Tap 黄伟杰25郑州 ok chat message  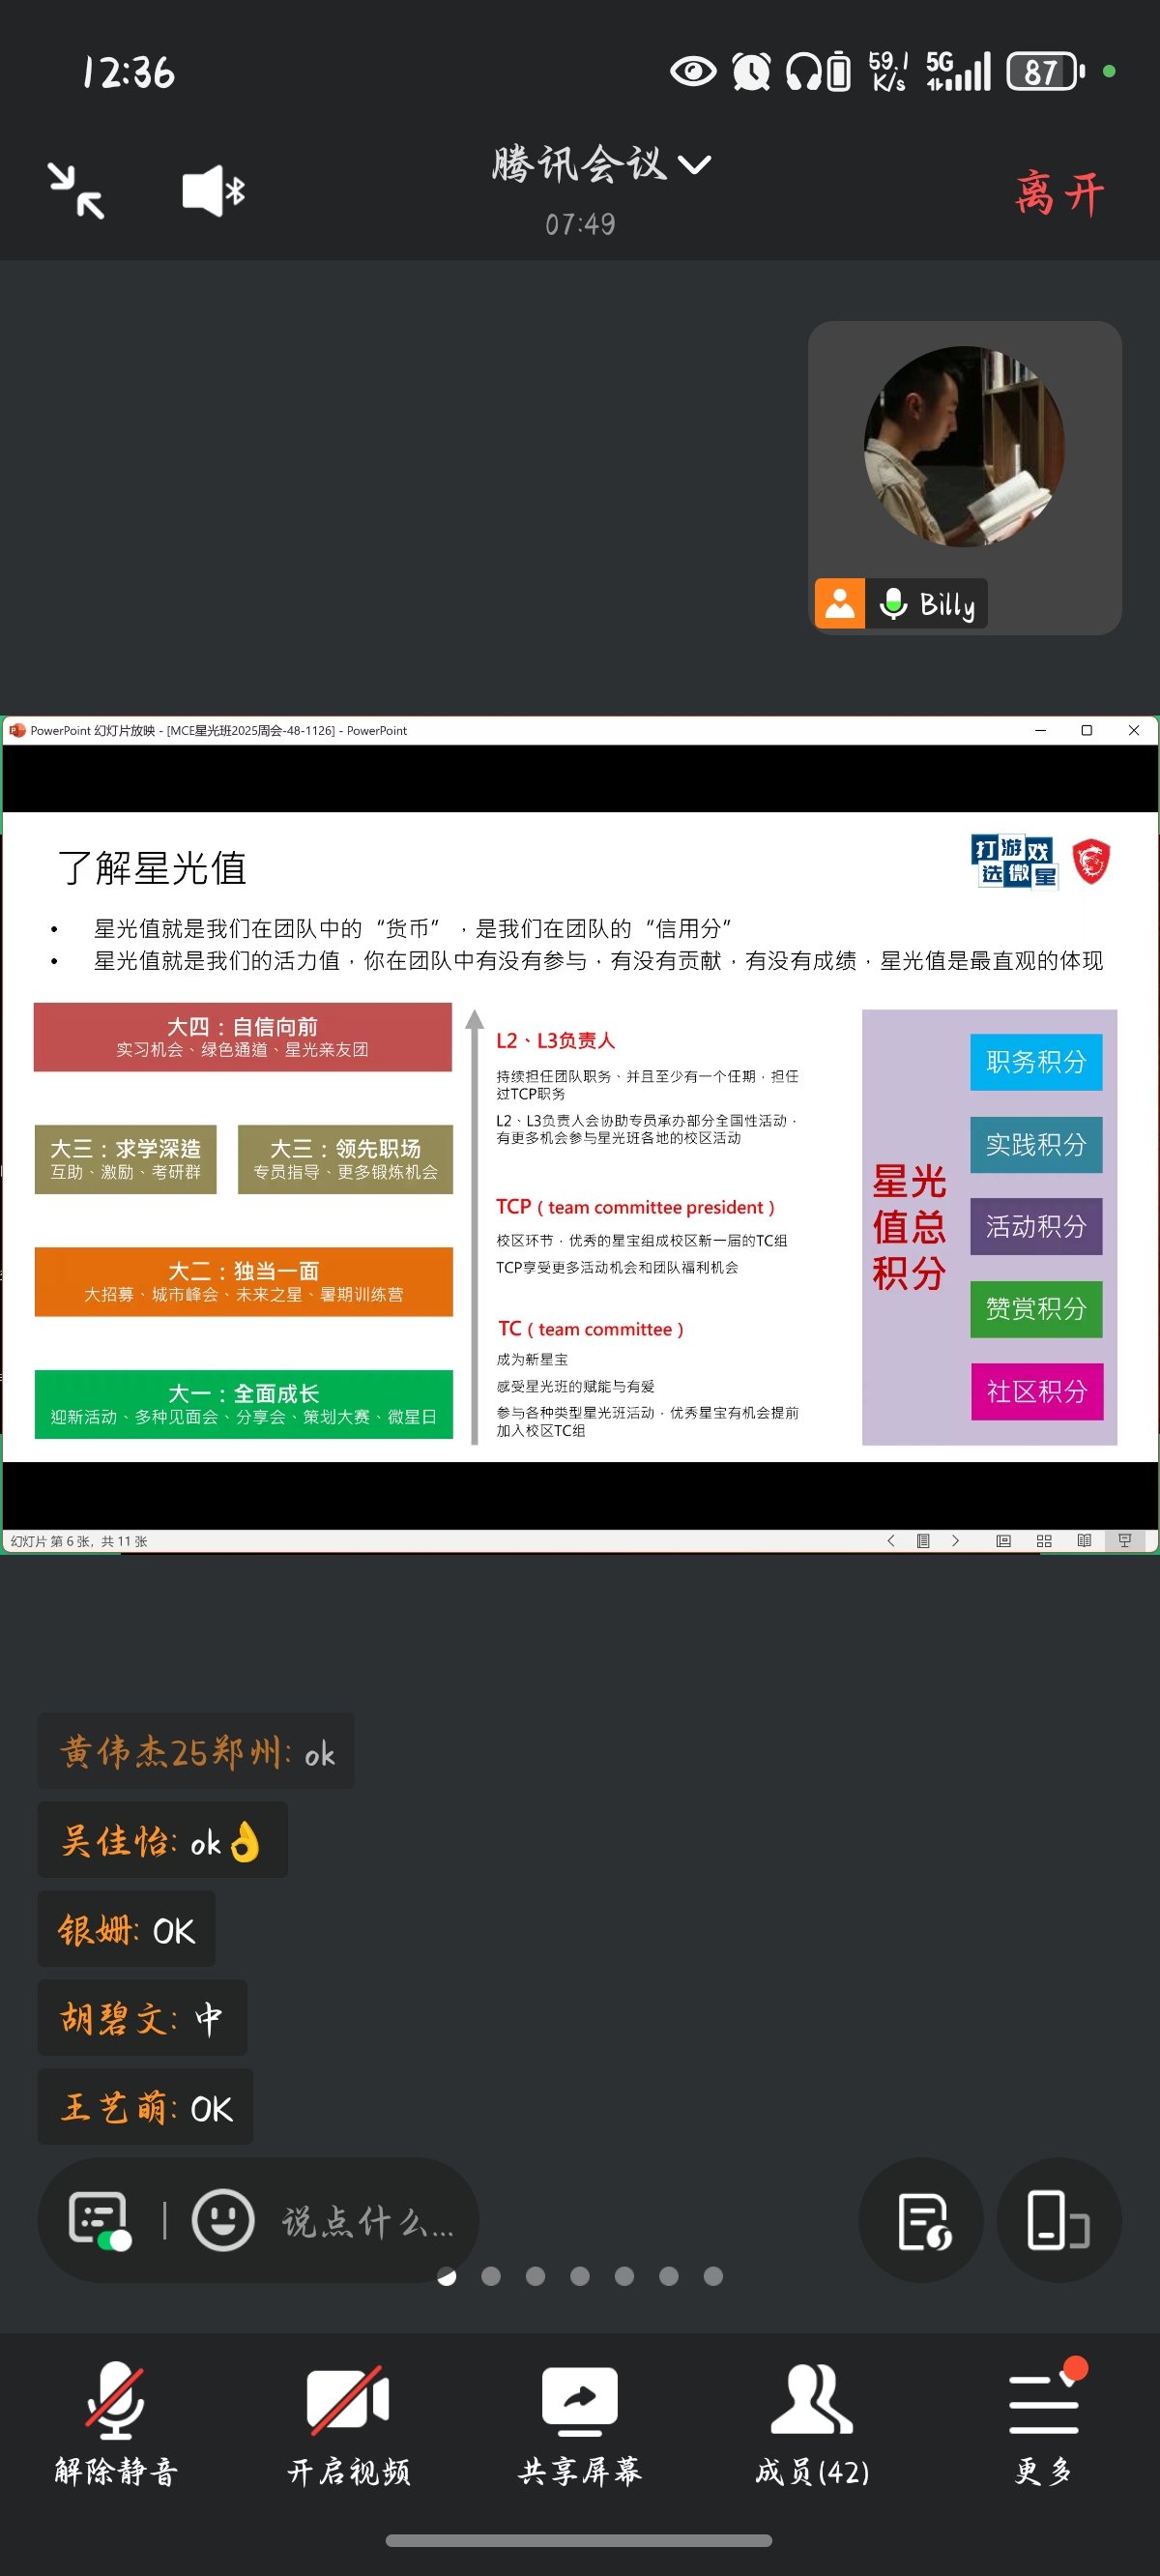pos(196,1752)
